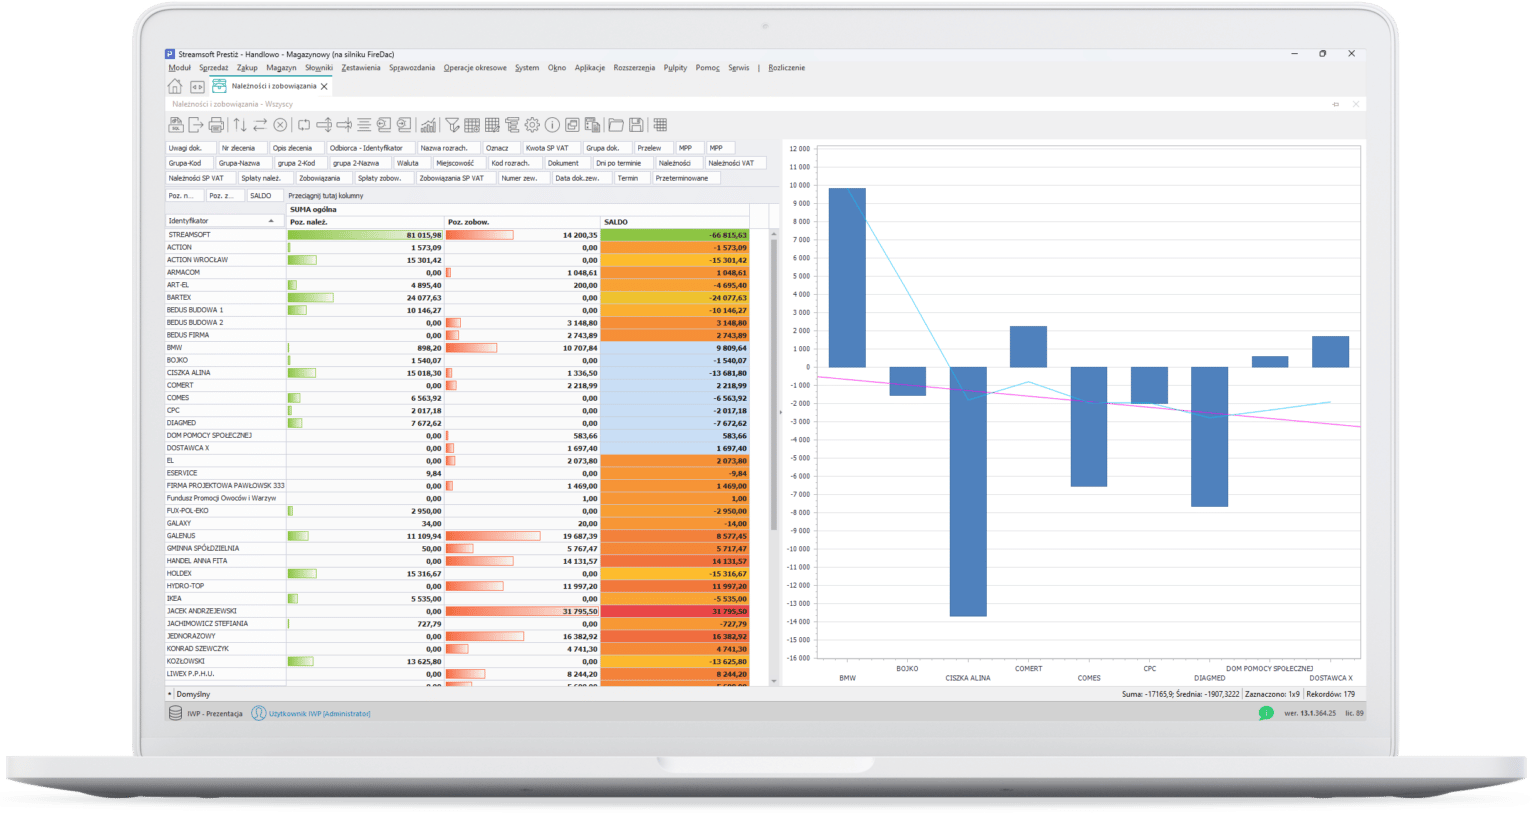Switch to the Należności i zobowiązania tab
This screenshot has height=836, width=1536.
pyautogui.click(x=276, y=86)
